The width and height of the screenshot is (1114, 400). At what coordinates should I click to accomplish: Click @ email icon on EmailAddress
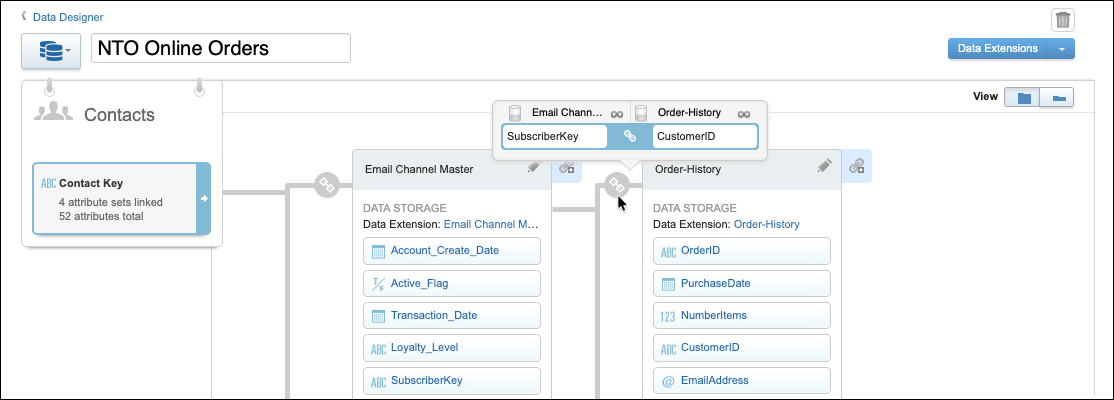(668, 382)
